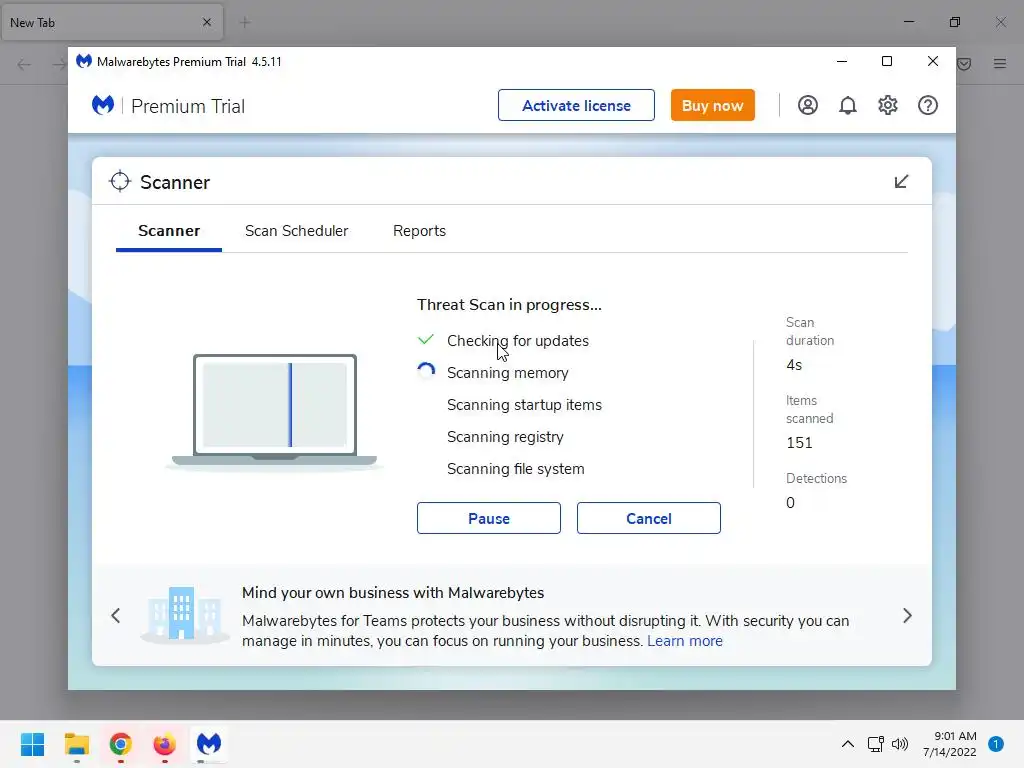The height and width of the screenshot is (768, 1024).
Task: Select the New Tab browser tab
Action: coord(112,23)
